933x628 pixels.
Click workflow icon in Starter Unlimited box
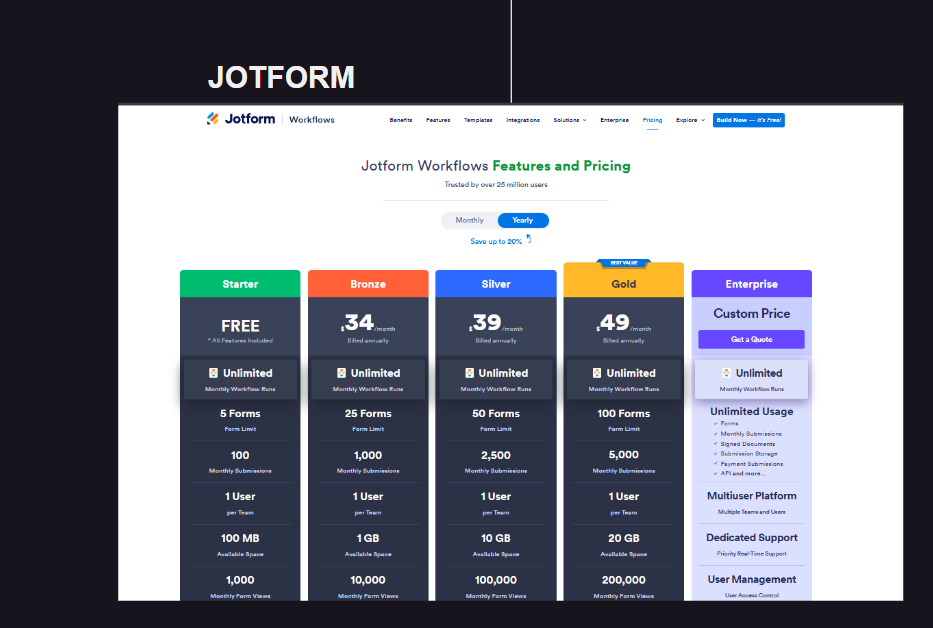click(213, 373)
